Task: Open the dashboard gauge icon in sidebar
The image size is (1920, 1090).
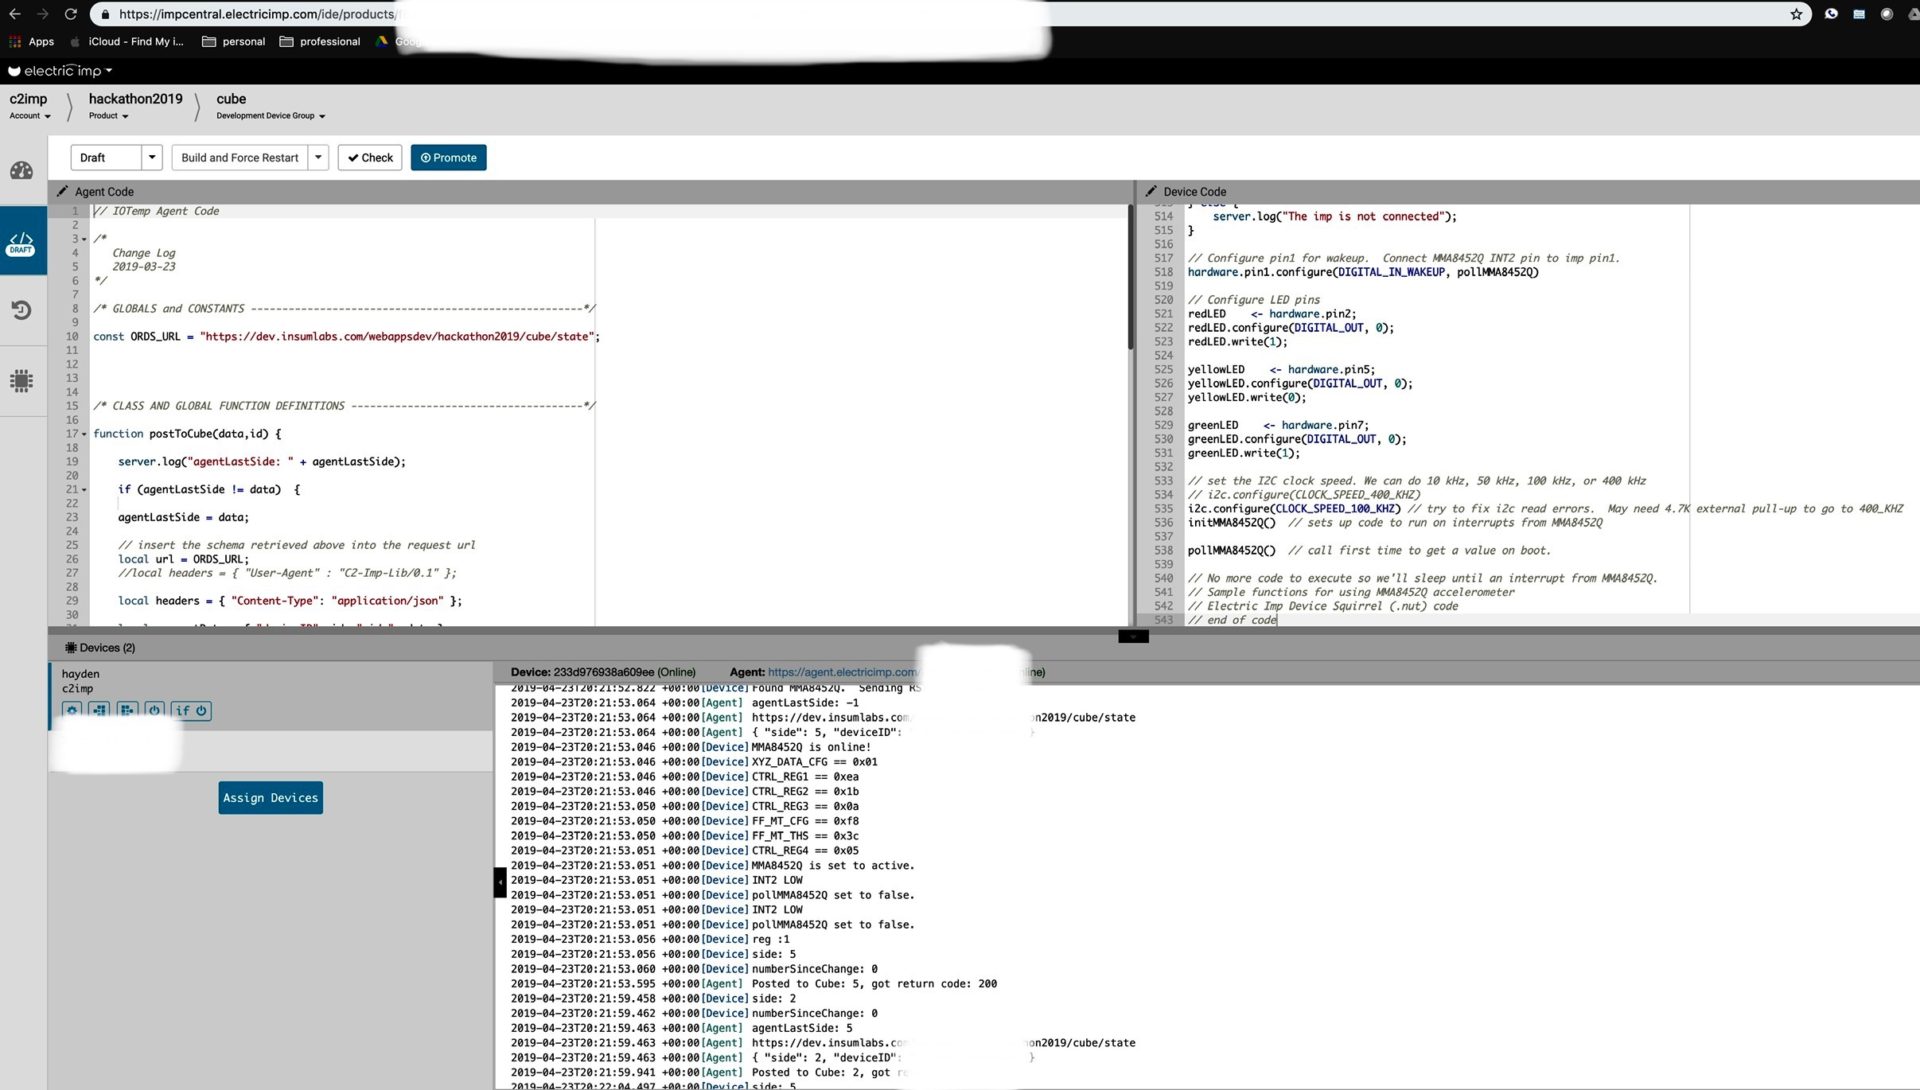Action: tap(21, 171)
